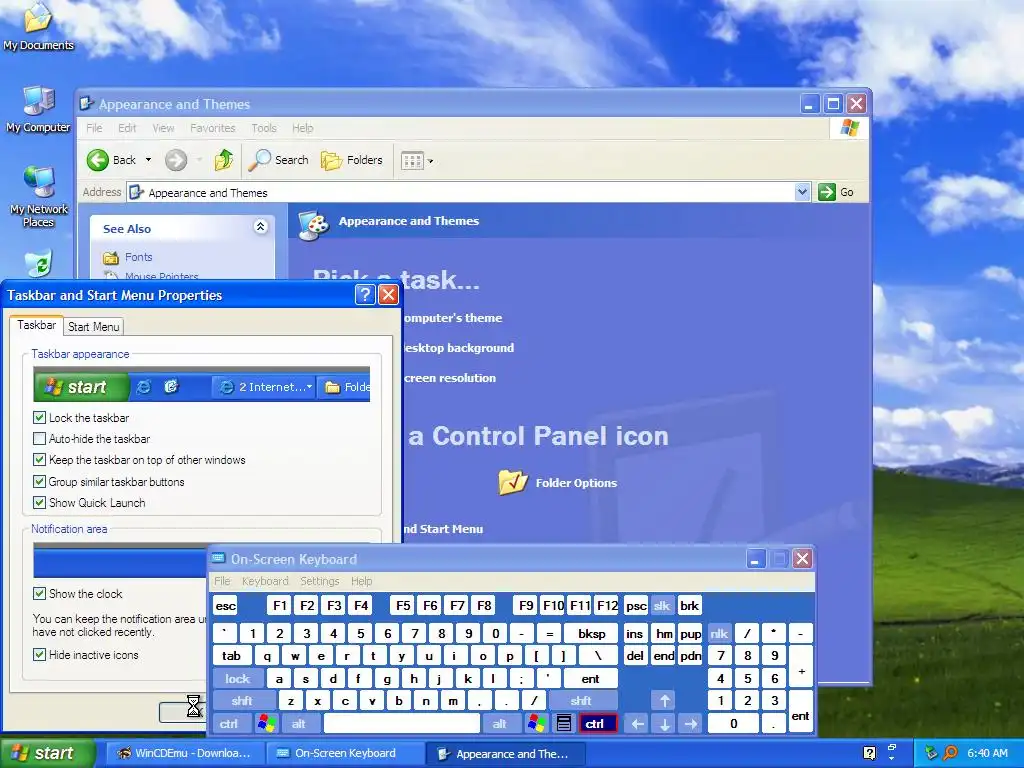Click the greyed Forward arrow icon in the toolbar
The image size is (1024, 768).
(176, 160)
